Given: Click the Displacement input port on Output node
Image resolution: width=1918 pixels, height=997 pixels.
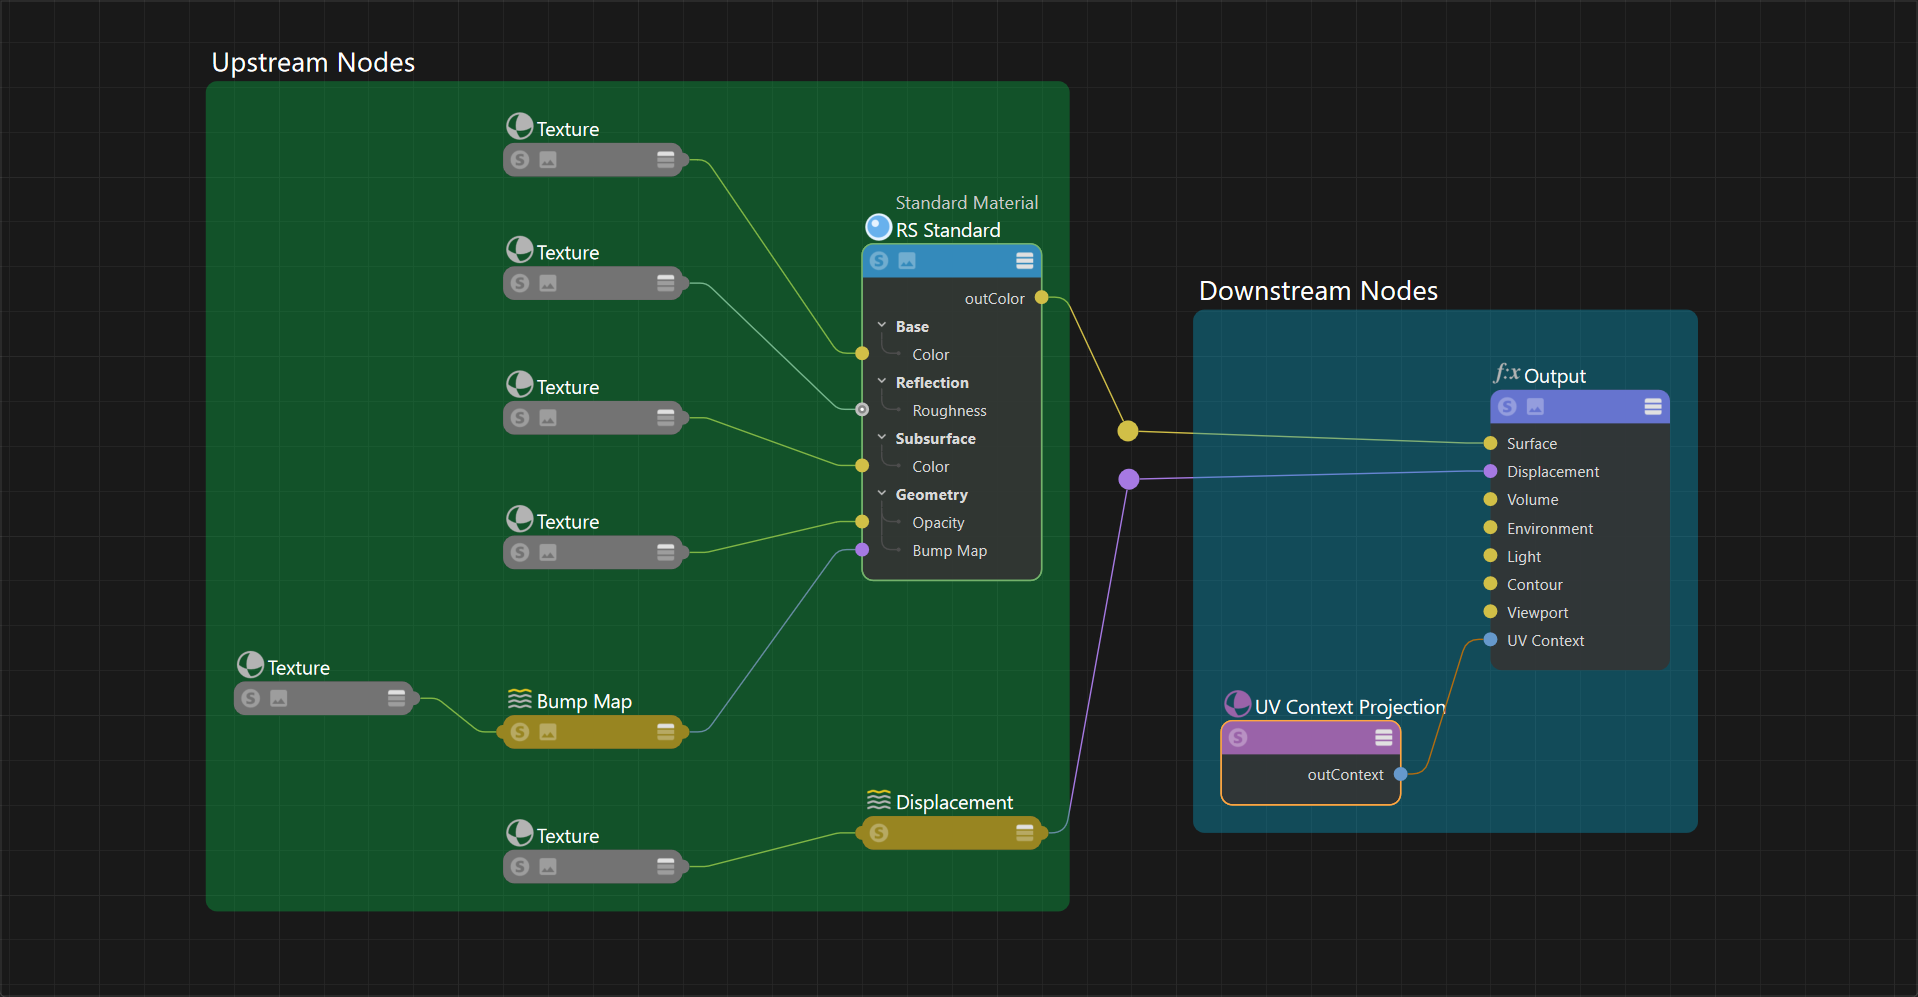Looking at the screenshot, I should coord(1490,471).
